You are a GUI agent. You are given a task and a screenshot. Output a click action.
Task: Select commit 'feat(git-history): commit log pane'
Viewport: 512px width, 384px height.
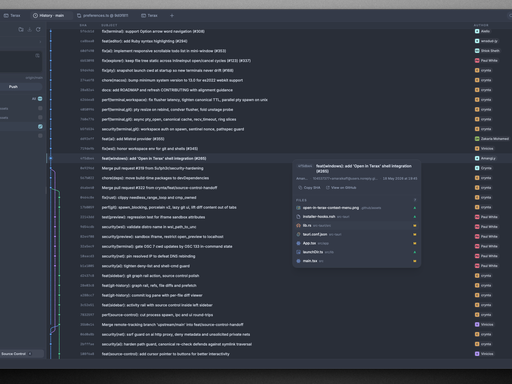pos(279,295)
